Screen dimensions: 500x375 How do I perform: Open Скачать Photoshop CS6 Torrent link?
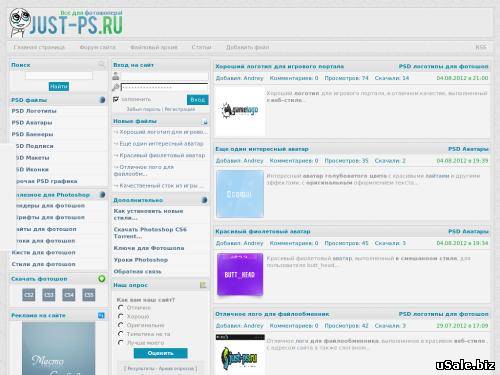[150, 233]
